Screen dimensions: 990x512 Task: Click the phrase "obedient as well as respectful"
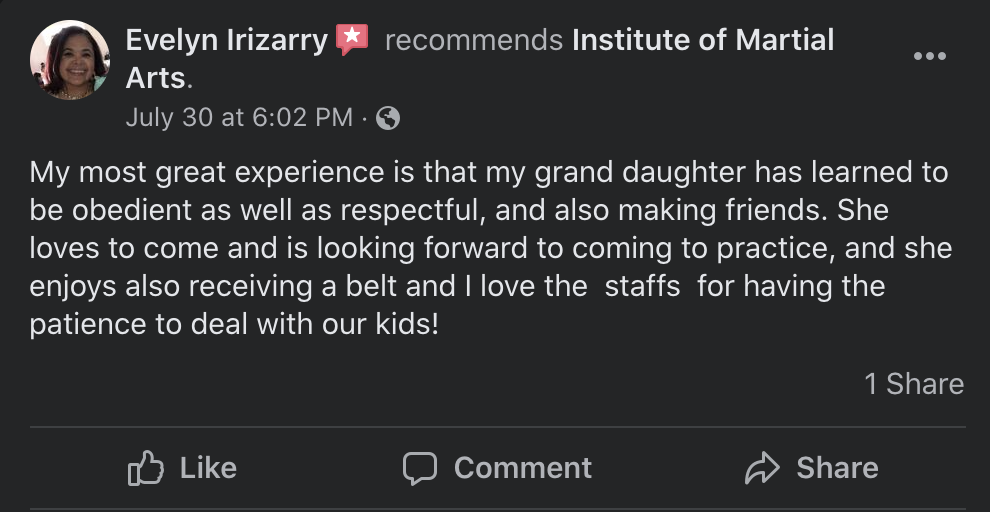259,211
